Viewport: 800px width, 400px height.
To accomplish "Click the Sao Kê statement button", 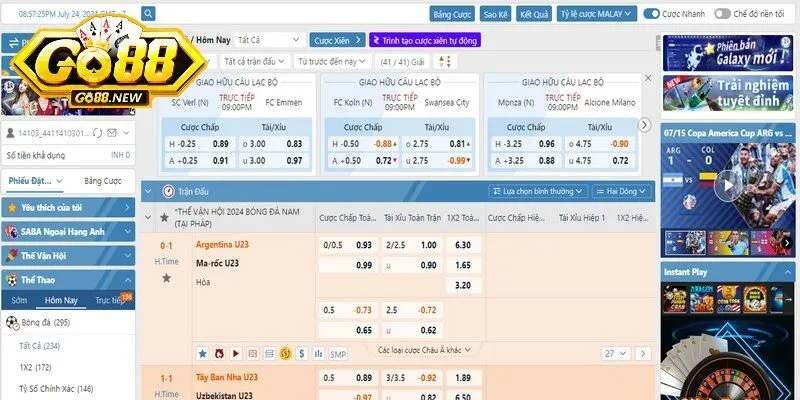I will pyautogui.click(x=495, y=15).
